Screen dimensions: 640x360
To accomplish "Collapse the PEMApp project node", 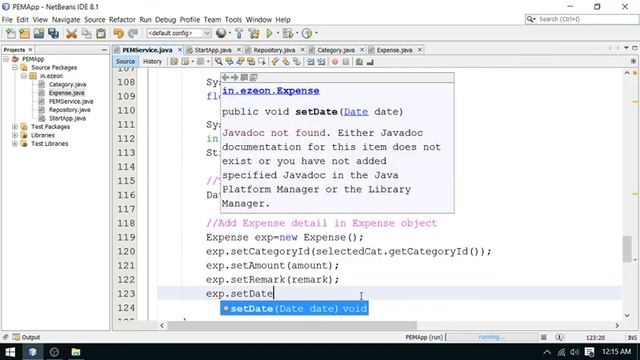I will [x=6, y=59].
